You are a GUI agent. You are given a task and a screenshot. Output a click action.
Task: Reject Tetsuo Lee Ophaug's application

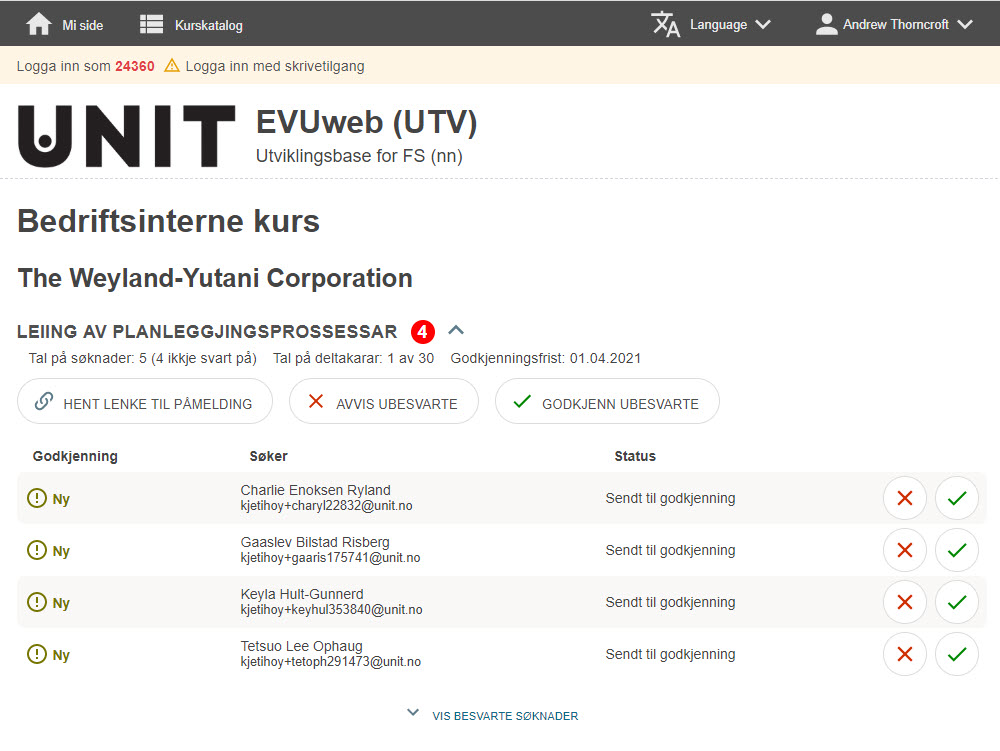tap(904, 654)
